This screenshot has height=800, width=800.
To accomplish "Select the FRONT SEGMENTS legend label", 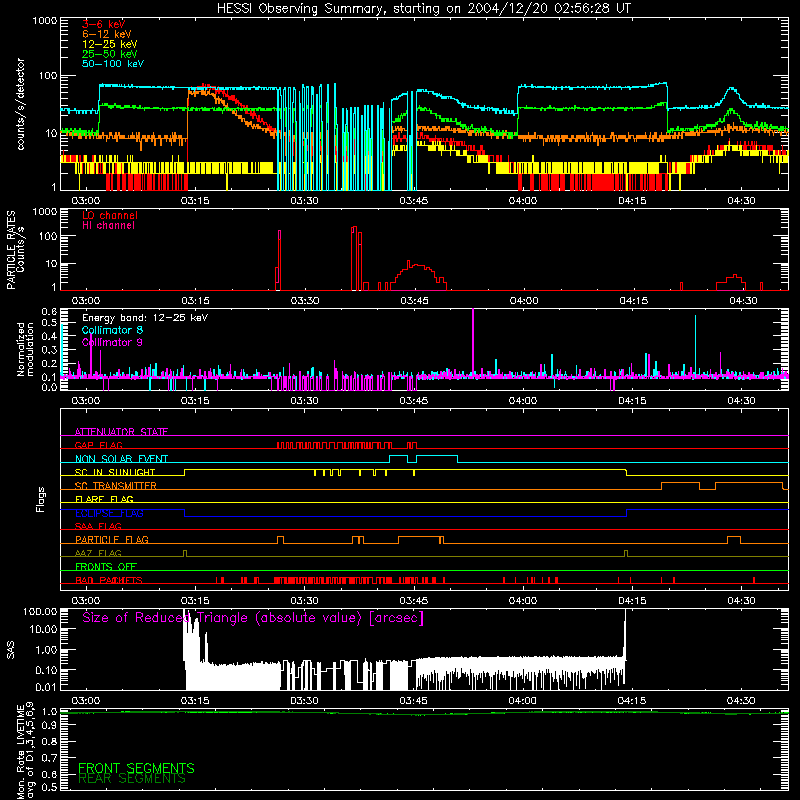I will coord(136,768).
